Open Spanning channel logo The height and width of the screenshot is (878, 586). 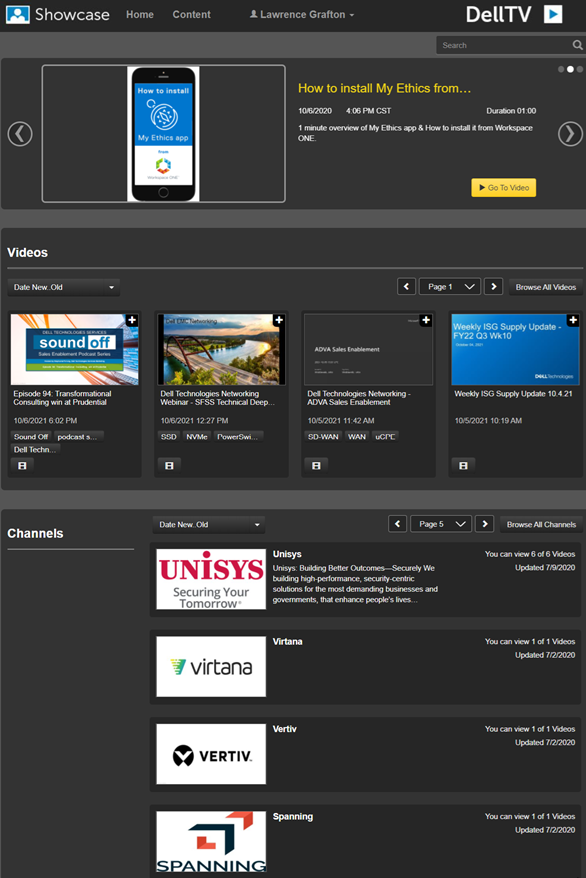point(211,842)
